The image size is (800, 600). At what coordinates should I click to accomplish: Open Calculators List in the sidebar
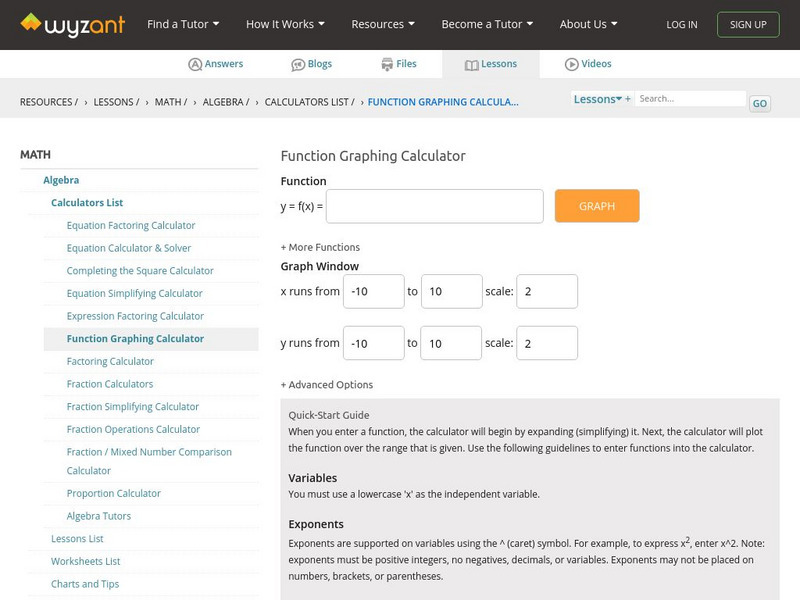click(87, 203)
